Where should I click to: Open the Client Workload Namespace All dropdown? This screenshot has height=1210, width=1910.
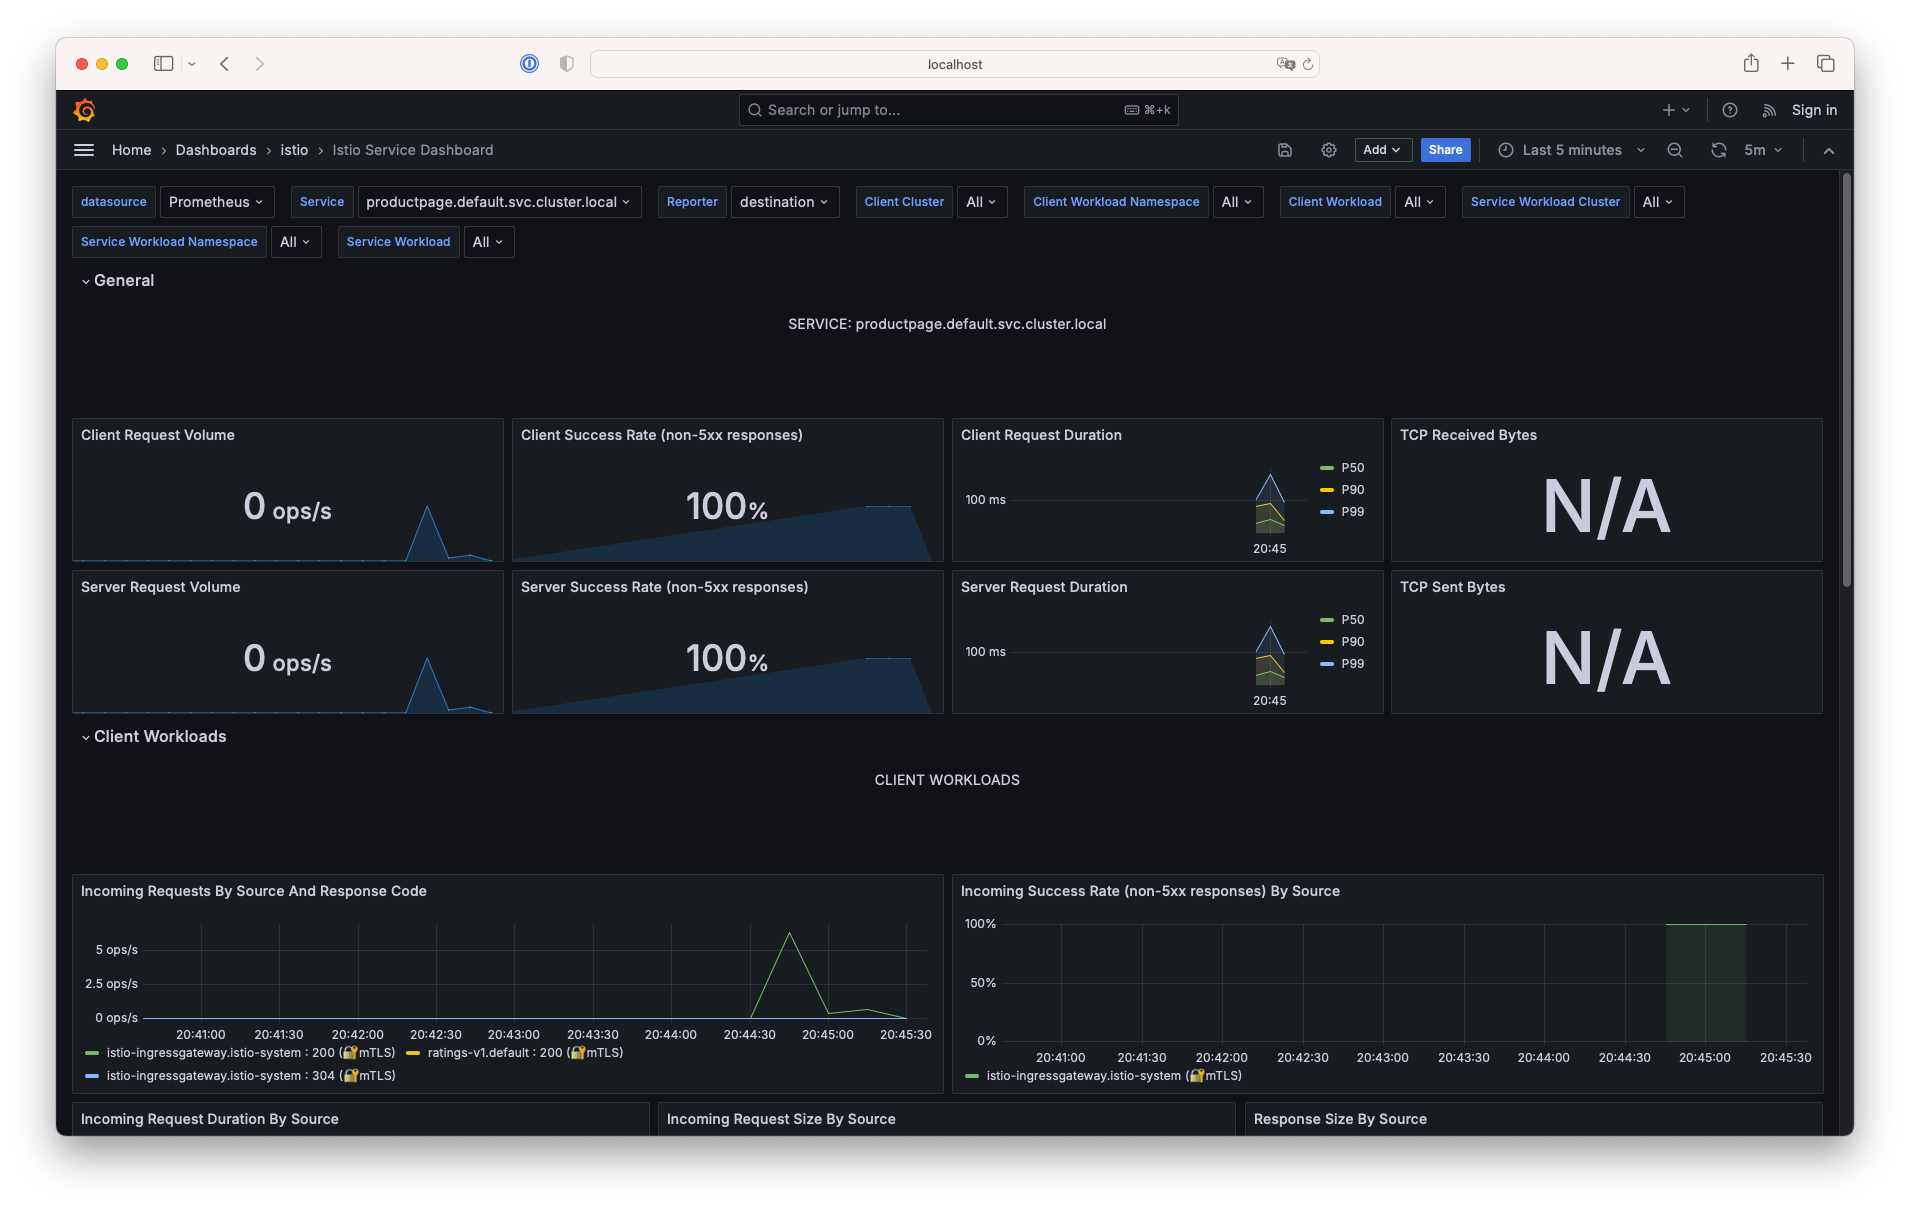(1237, 202)
